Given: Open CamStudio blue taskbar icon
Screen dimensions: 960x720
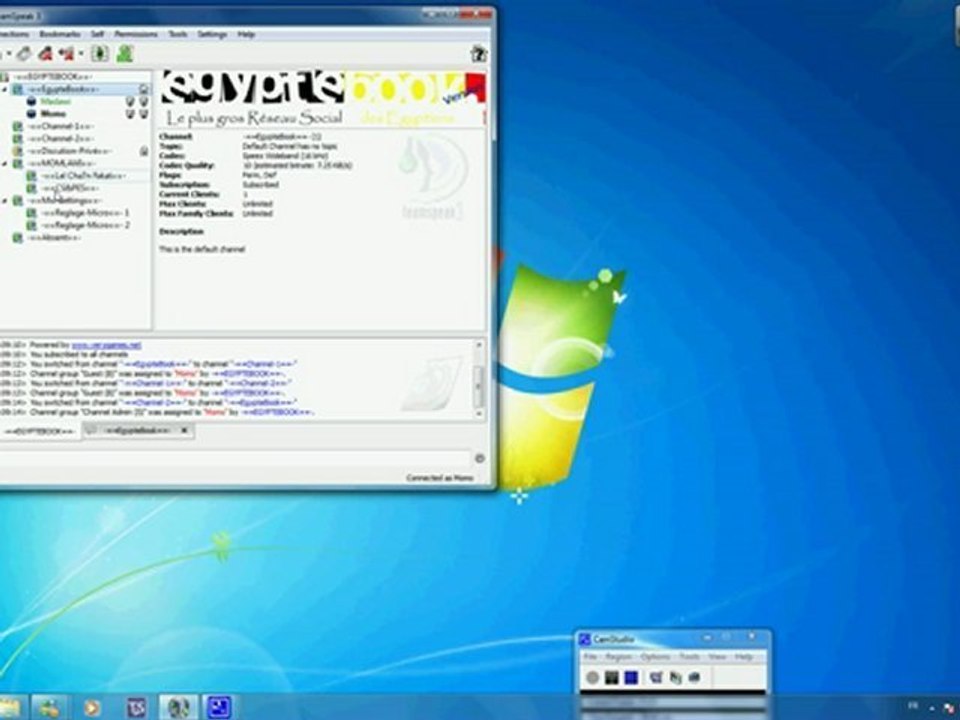Looking at the screenshot, I should point(218,707).
